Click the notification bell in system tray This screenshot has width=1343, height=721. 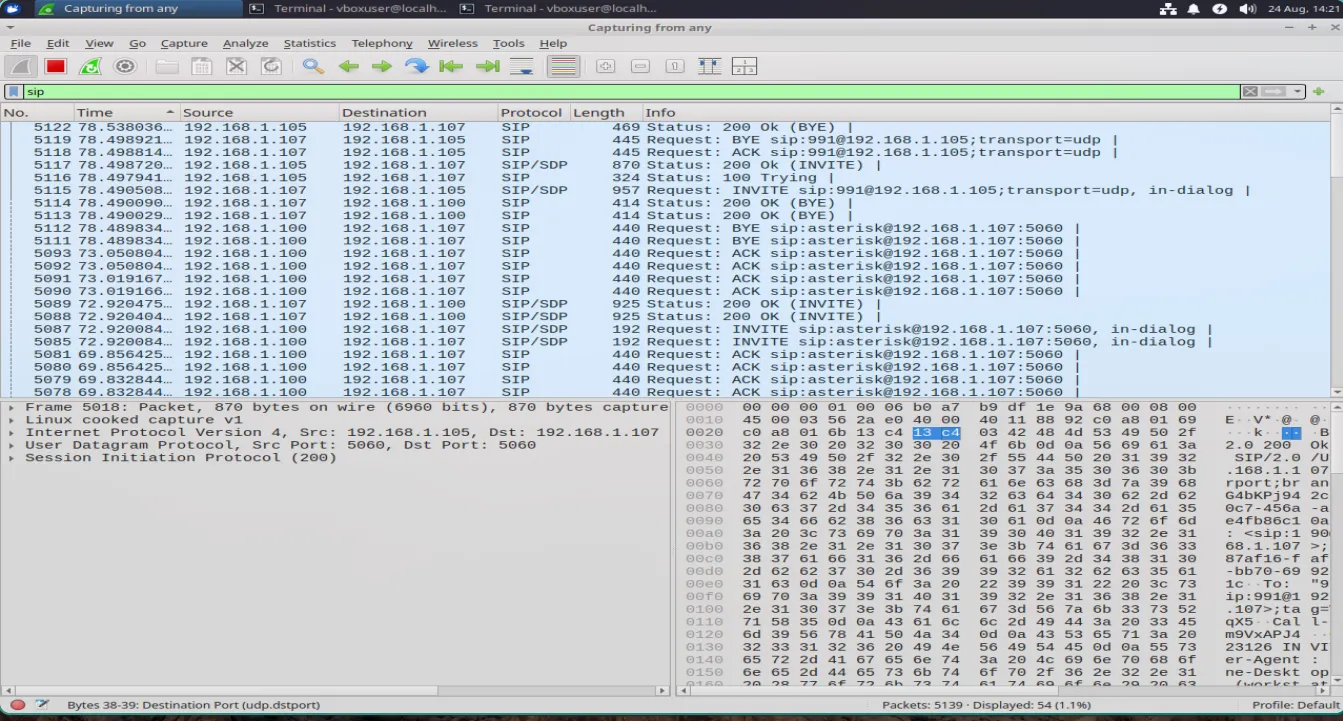[1193, 8]
